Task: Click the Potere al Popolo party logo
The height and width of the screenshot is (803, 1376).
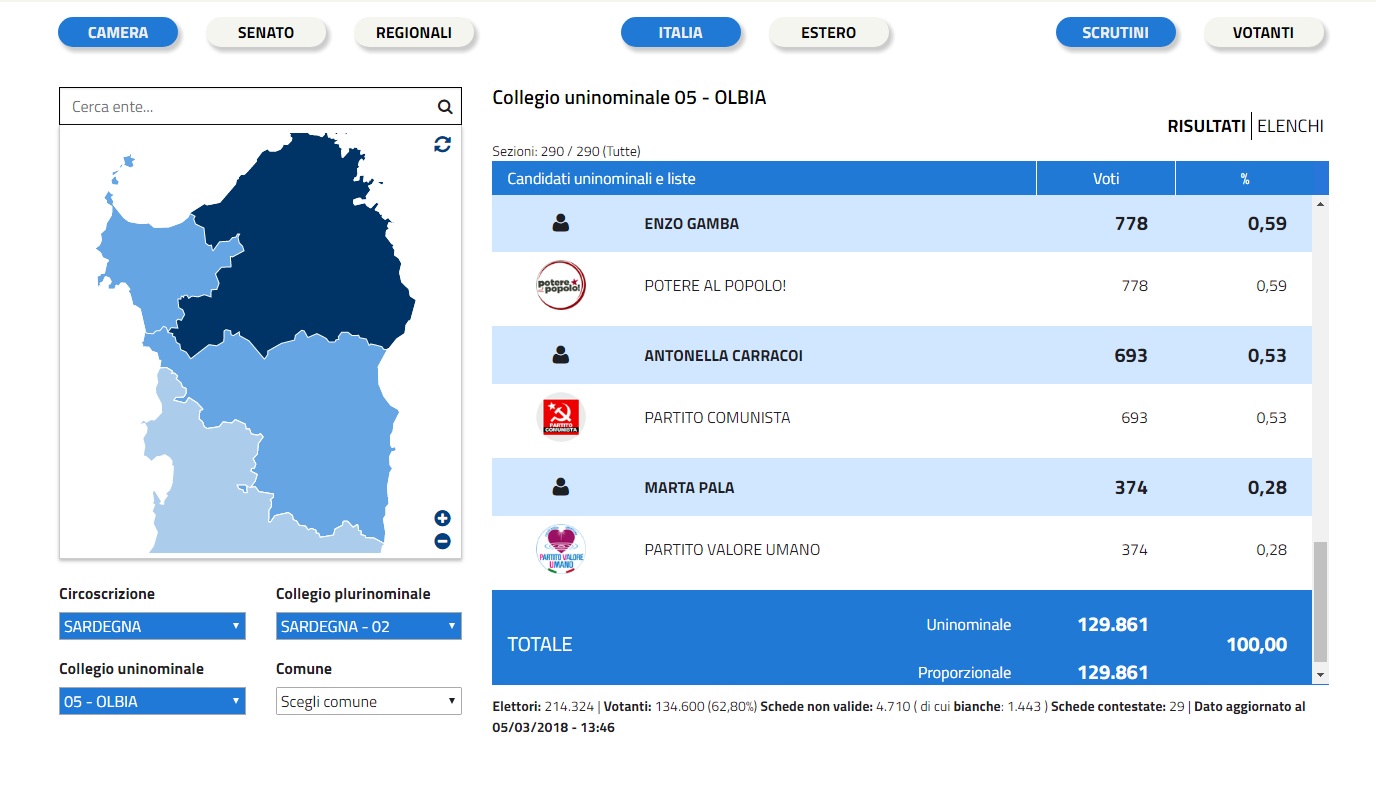Action: tap(560, 286)
